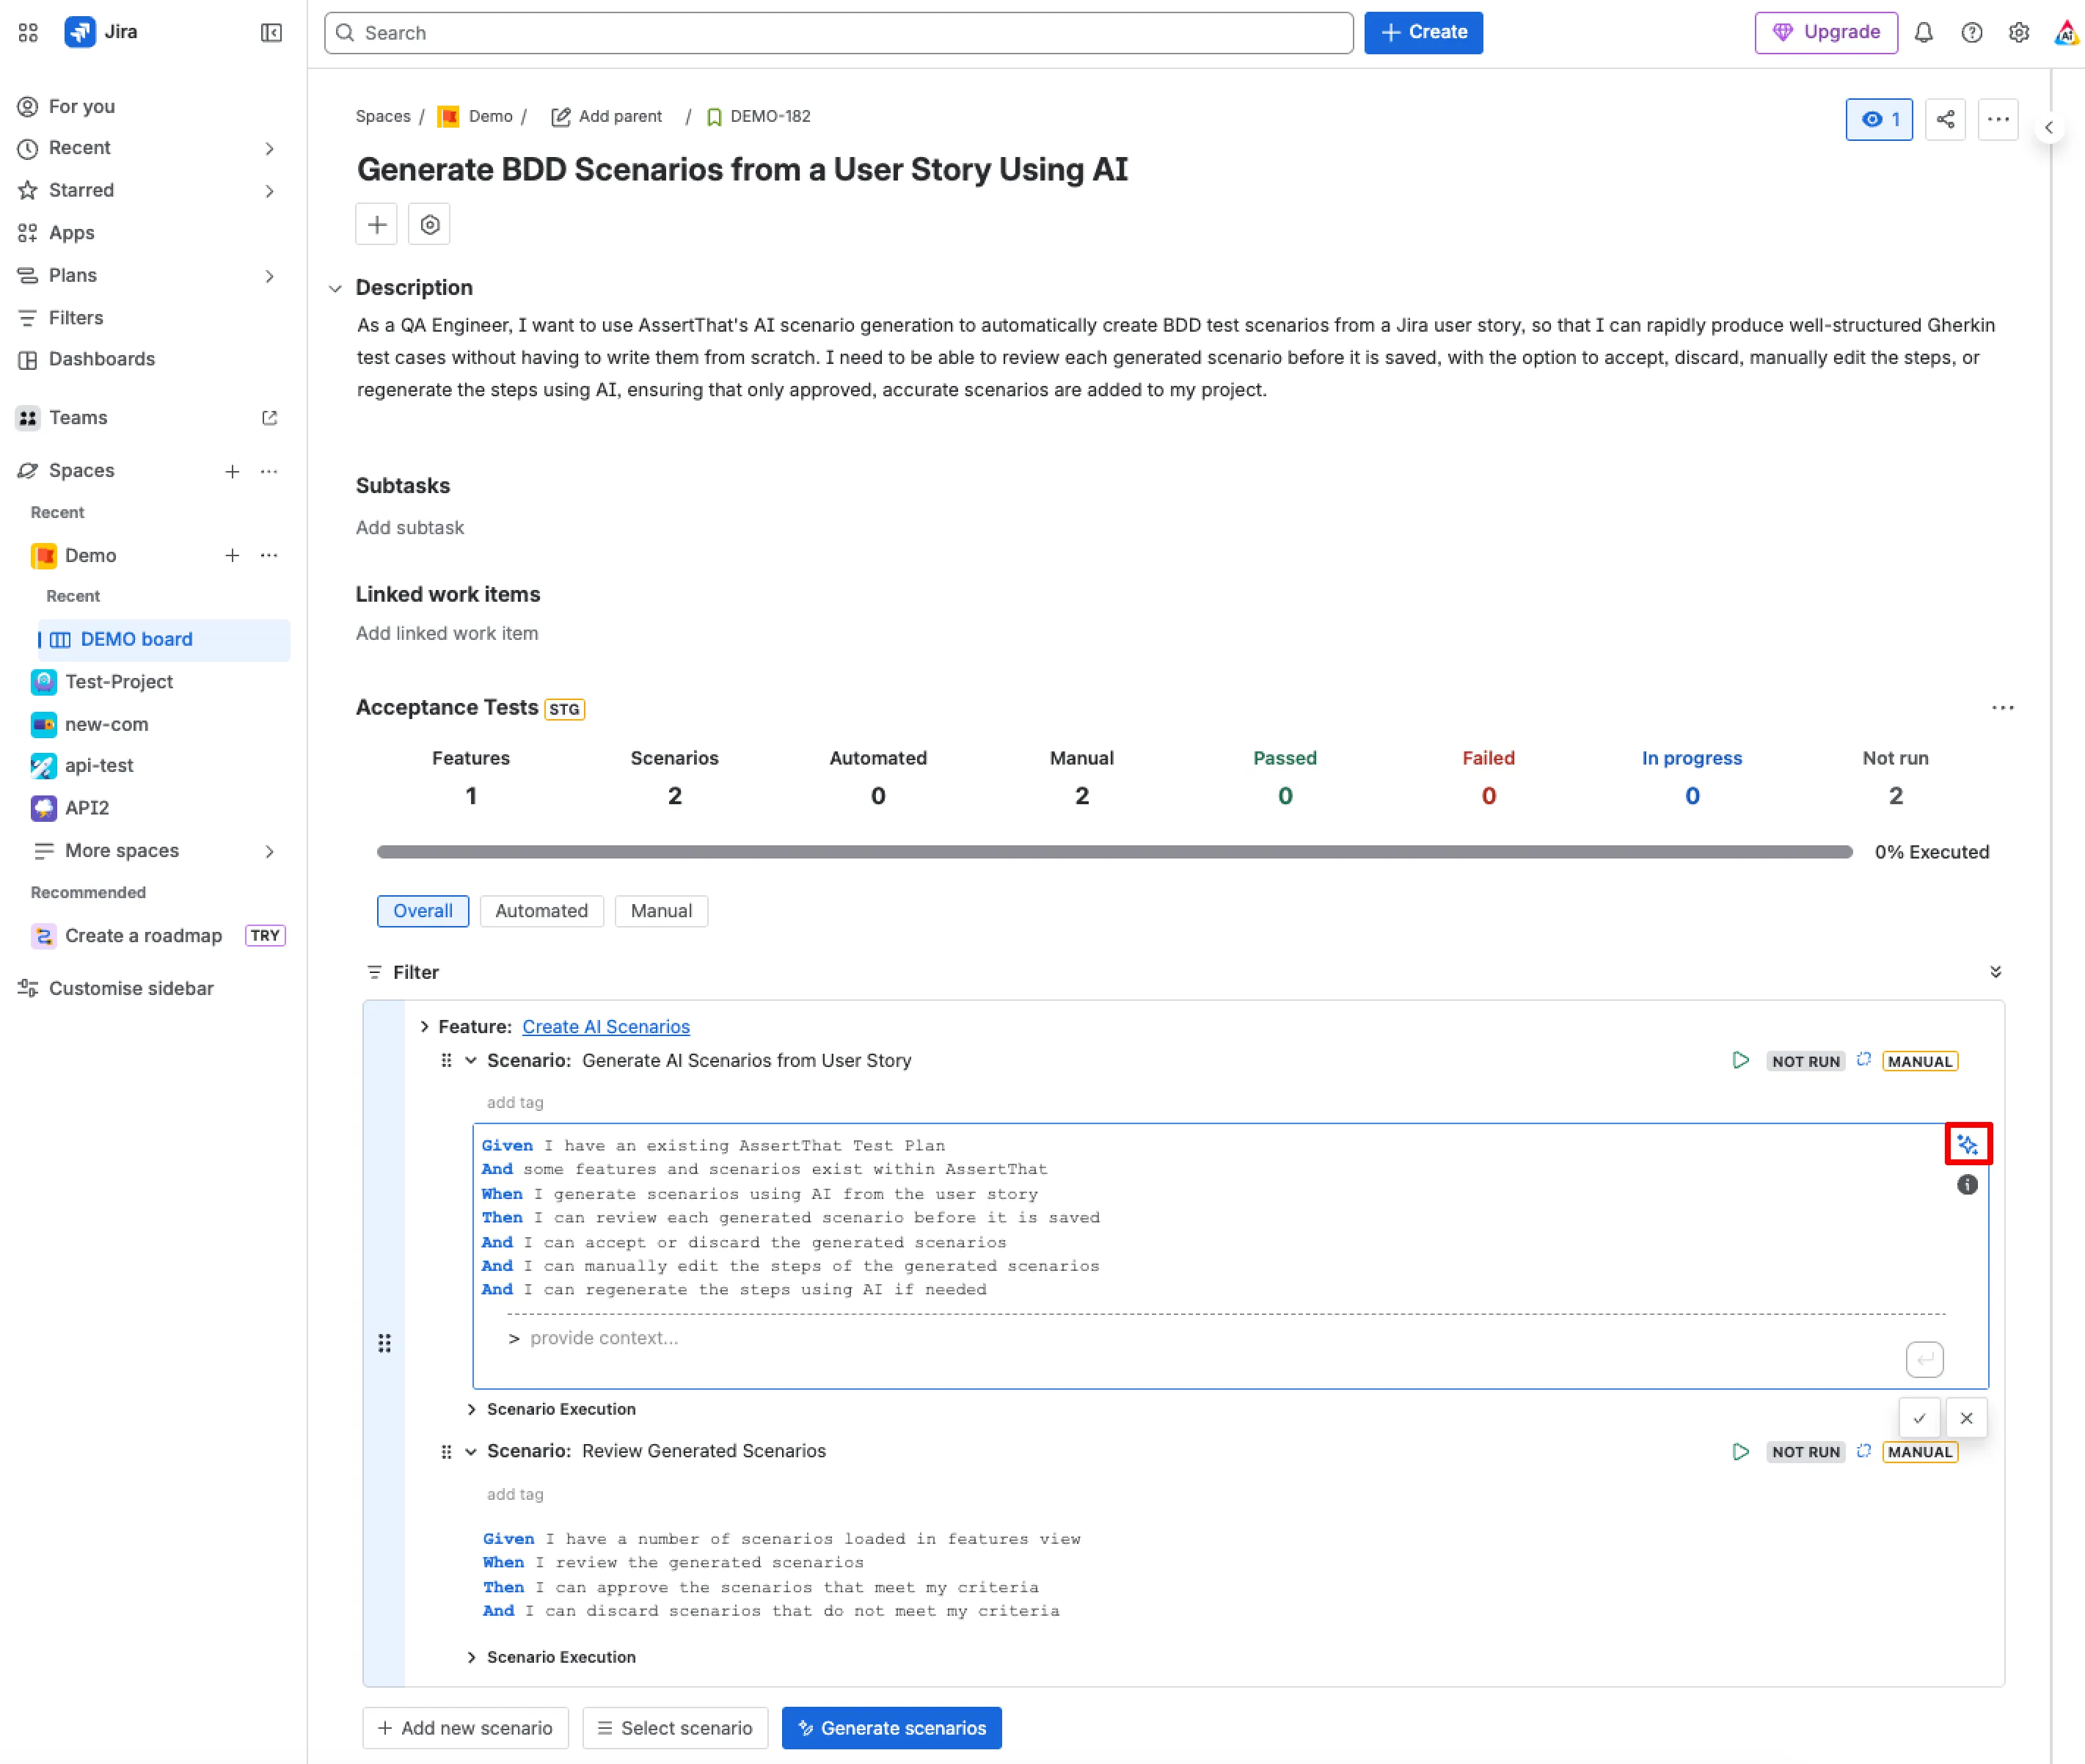Click the Search input field
The image size is (2085, 1764).
pos(838,33)
